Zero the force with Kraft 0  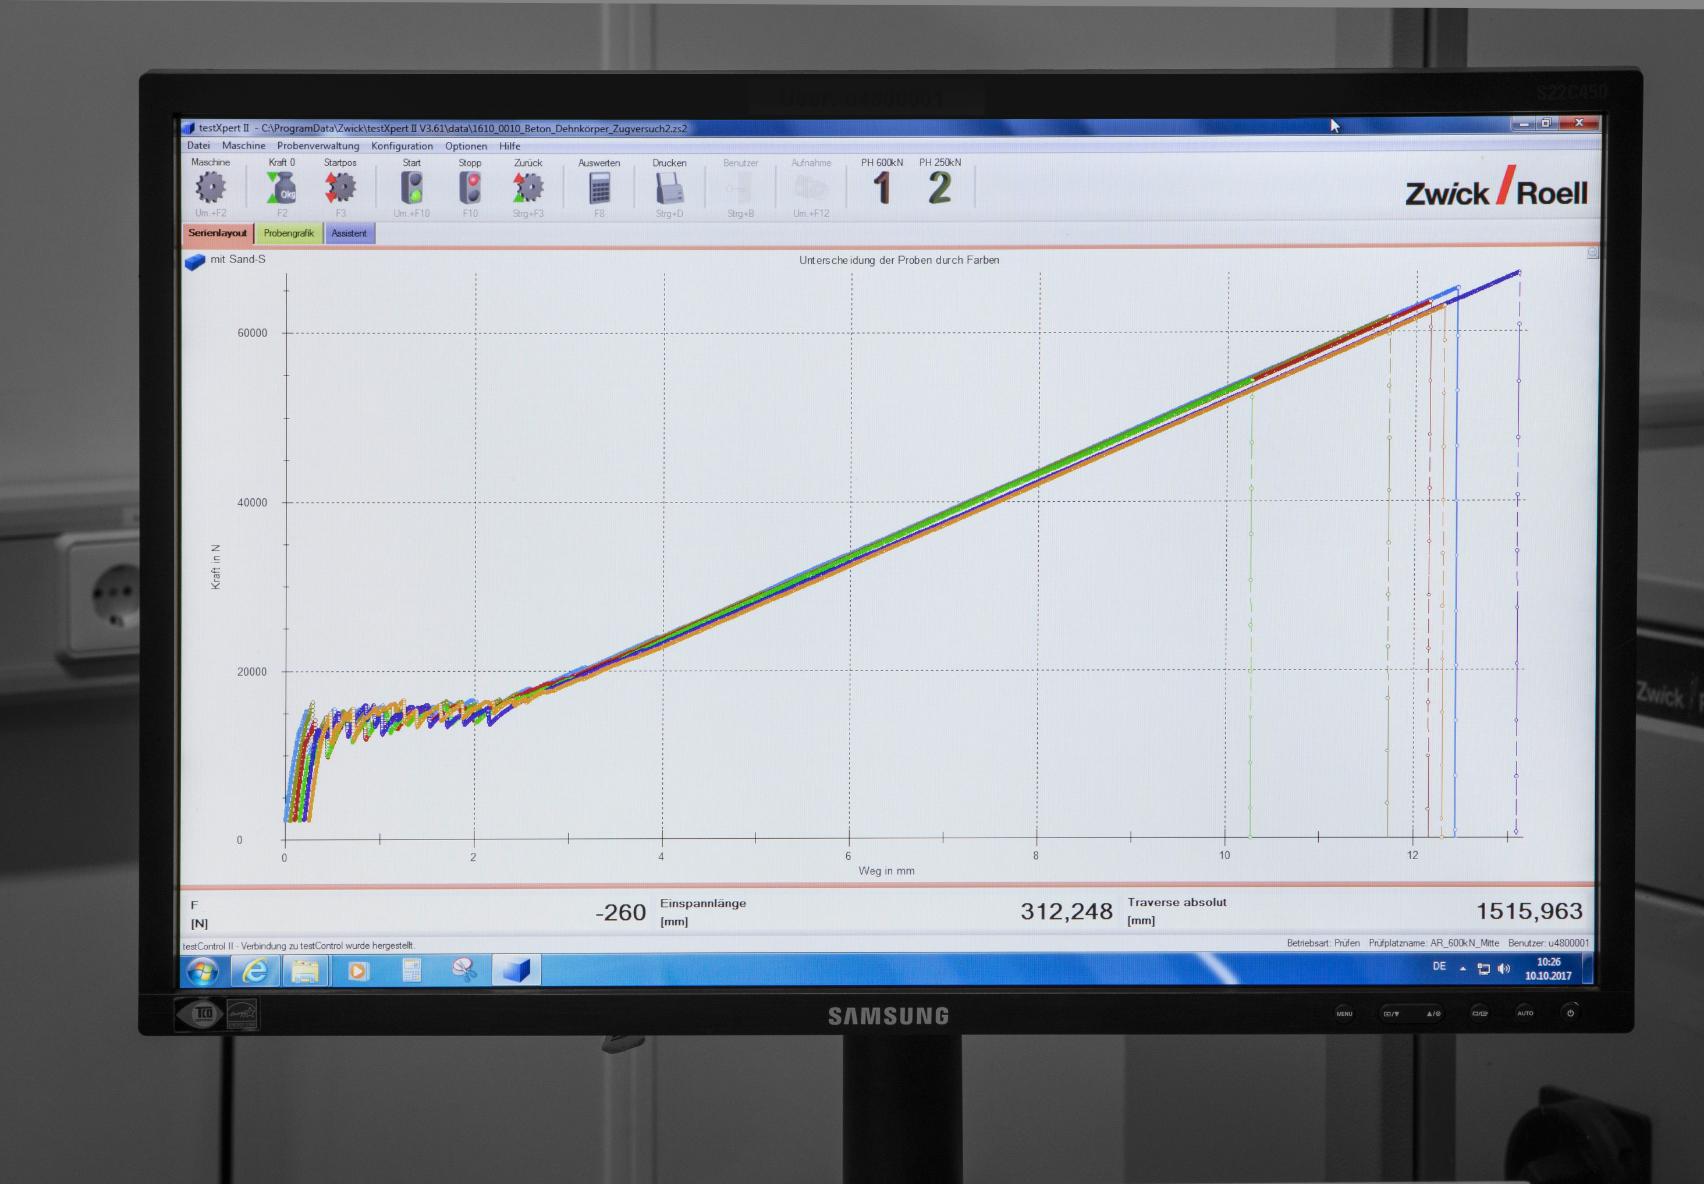[281, 187]
